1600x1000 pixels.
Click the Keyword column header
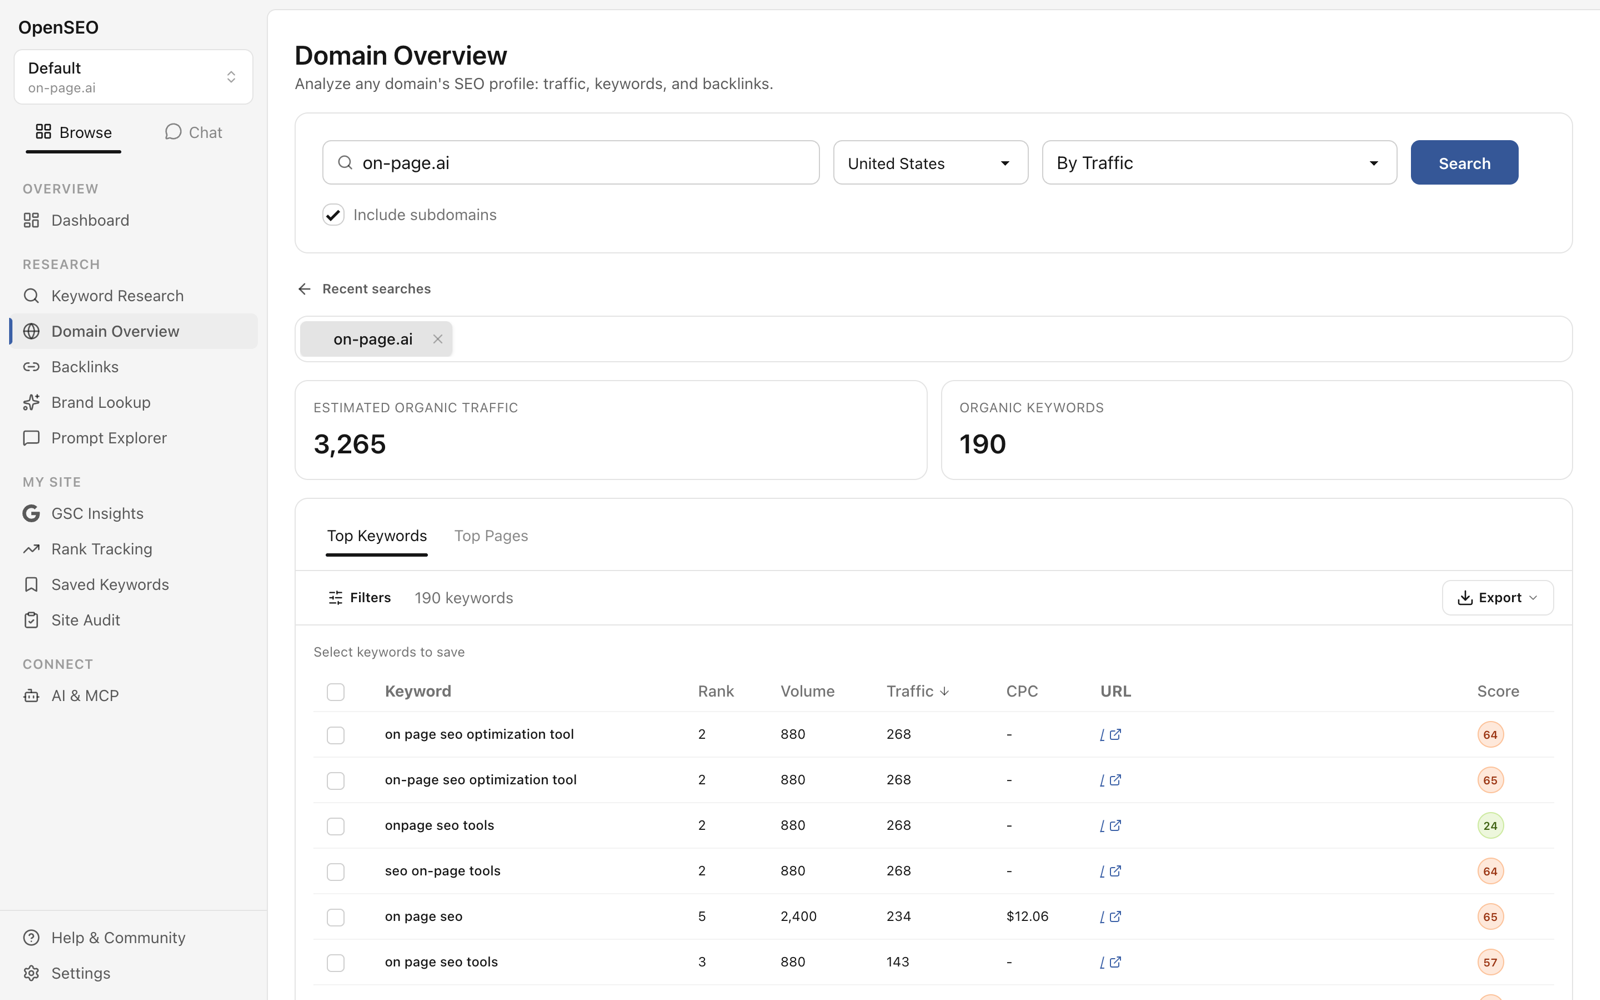418,691
